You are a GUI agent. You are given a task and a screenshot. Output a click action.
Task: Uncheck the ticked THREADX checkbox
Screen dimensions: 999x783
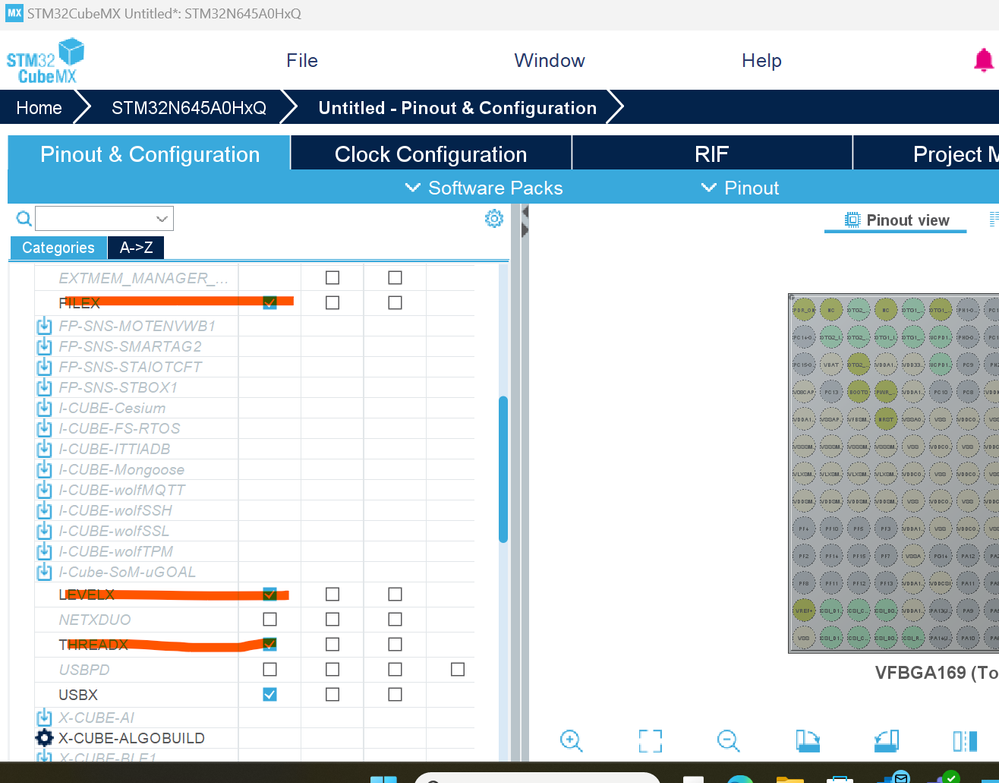pyautogui.click(x=270, y=644)
